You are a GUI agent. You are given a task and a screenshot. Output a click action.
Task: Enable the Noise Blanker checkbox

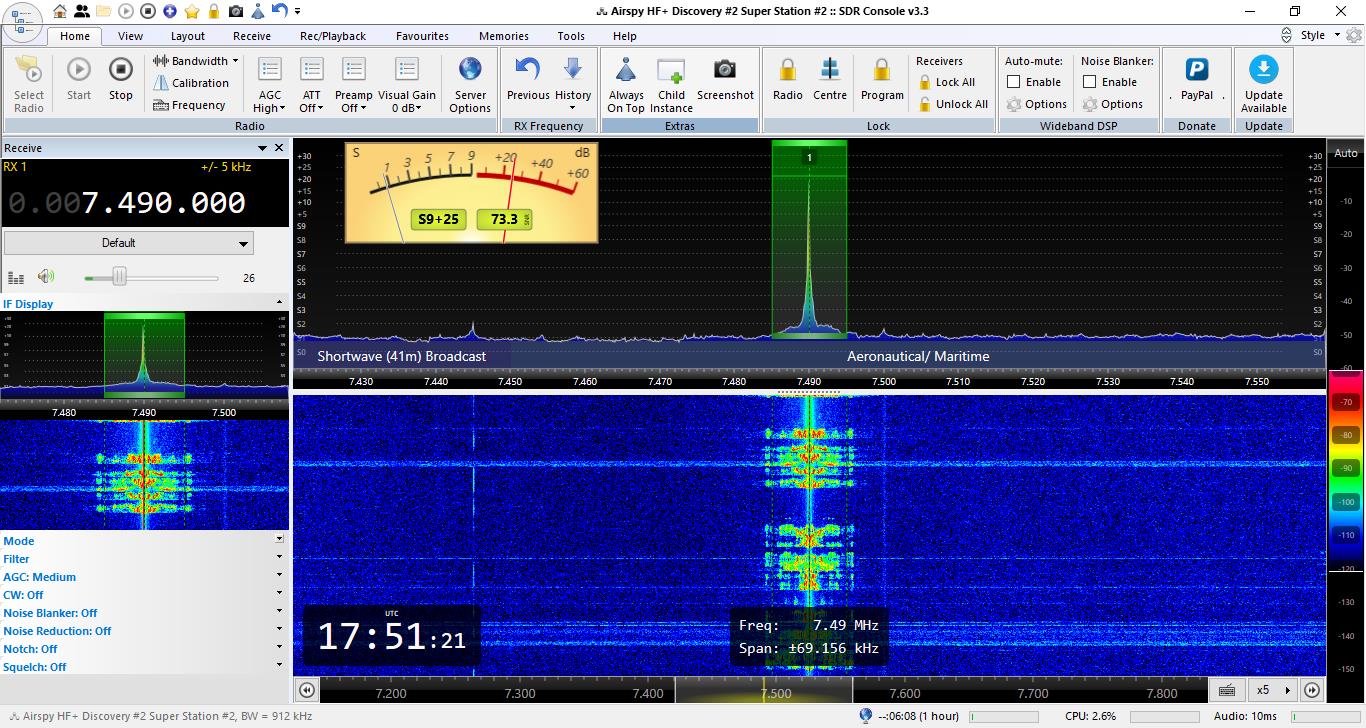[x=1090, y=82]
